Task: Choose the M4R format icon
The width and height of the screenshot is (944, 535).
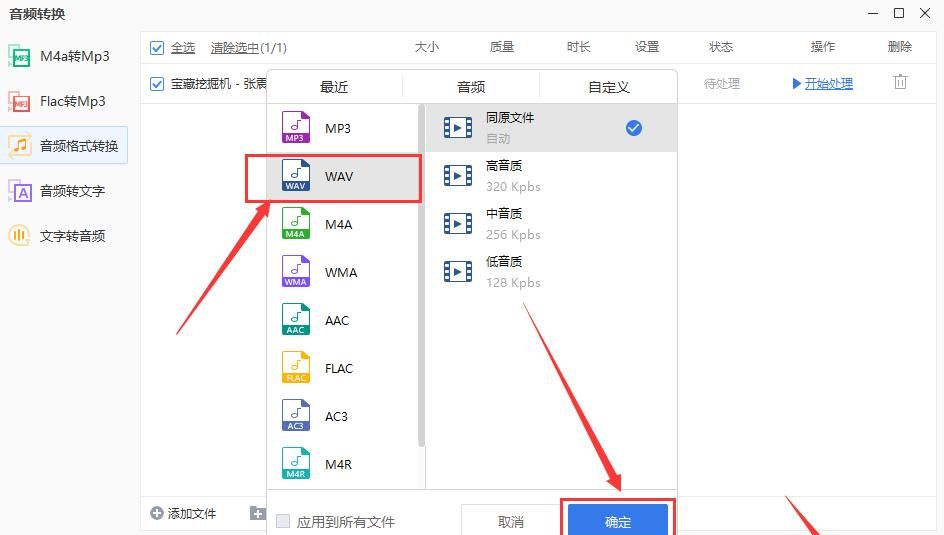Action: [x=296, y=464]
